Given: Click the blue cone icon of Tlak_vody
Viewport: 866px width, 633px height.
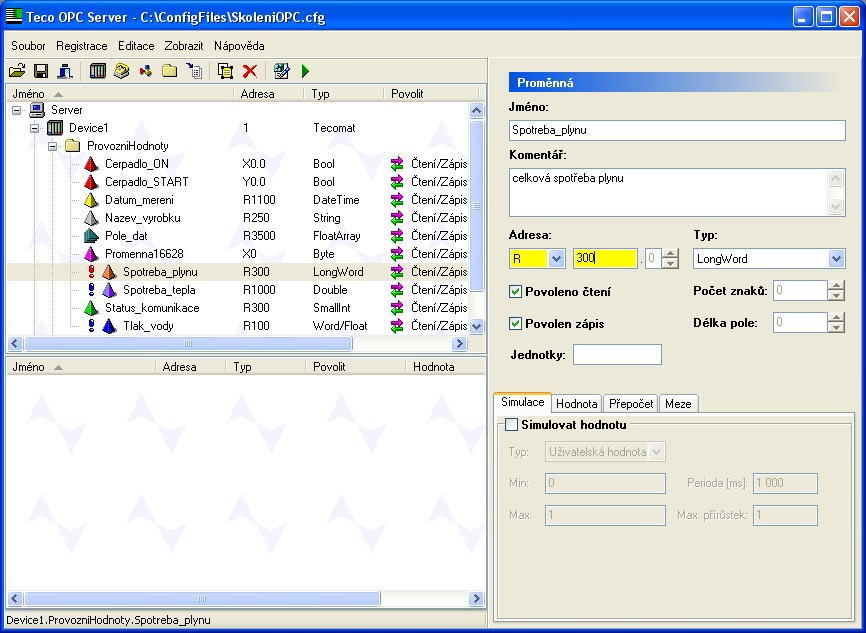Looking at the screenshot, I should pyautogui.click(x=109, y=326).
